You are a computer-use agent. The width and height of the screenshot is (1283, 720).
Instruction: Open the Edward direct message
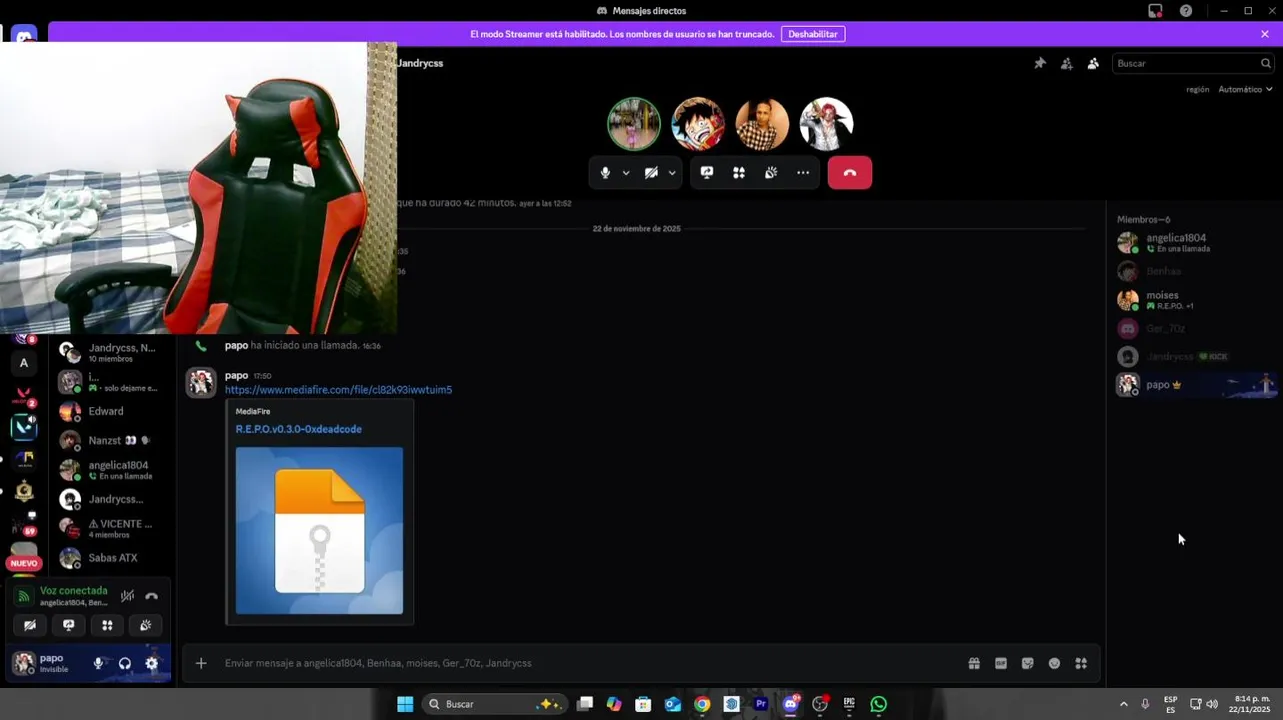112,411
